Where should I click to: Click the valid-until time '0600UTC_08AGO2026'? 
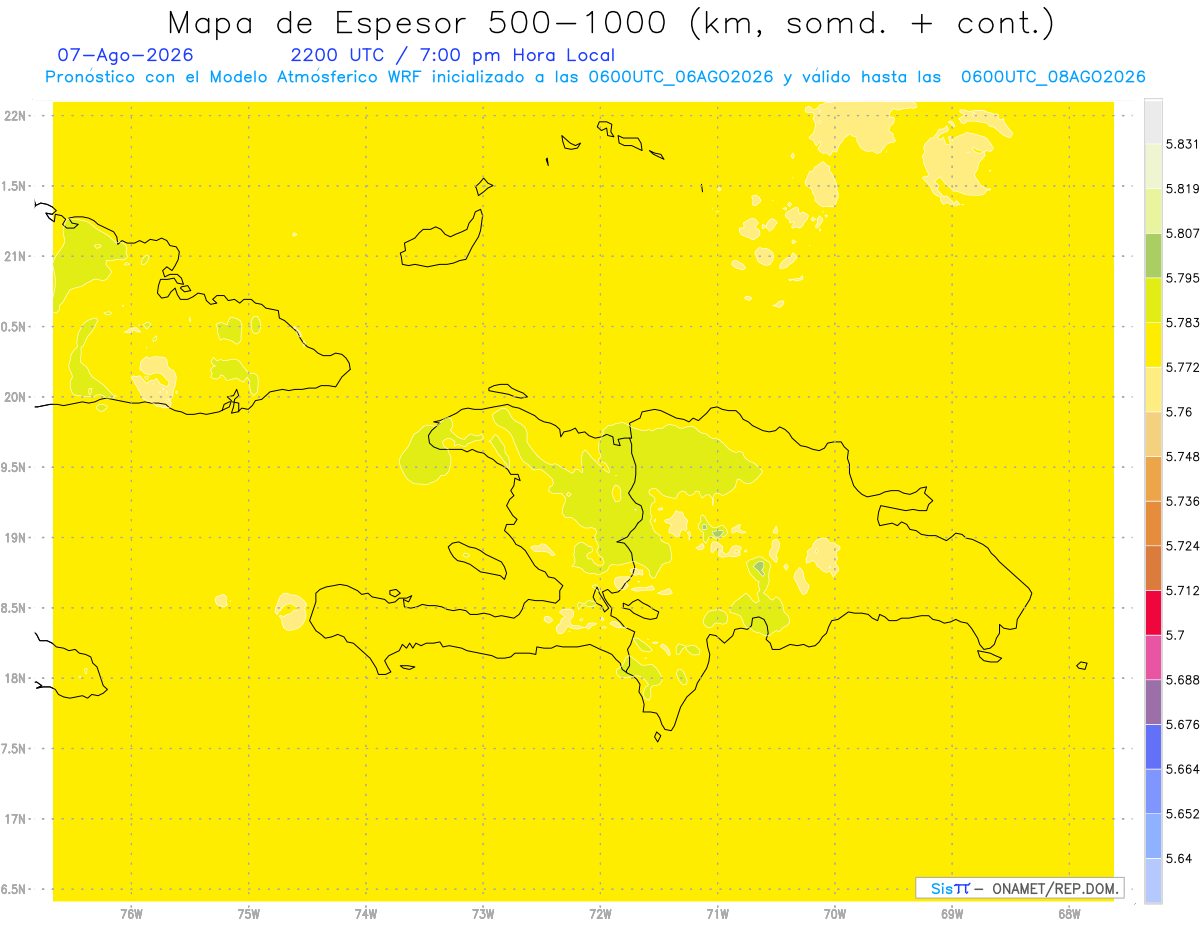pos(1053,77)
